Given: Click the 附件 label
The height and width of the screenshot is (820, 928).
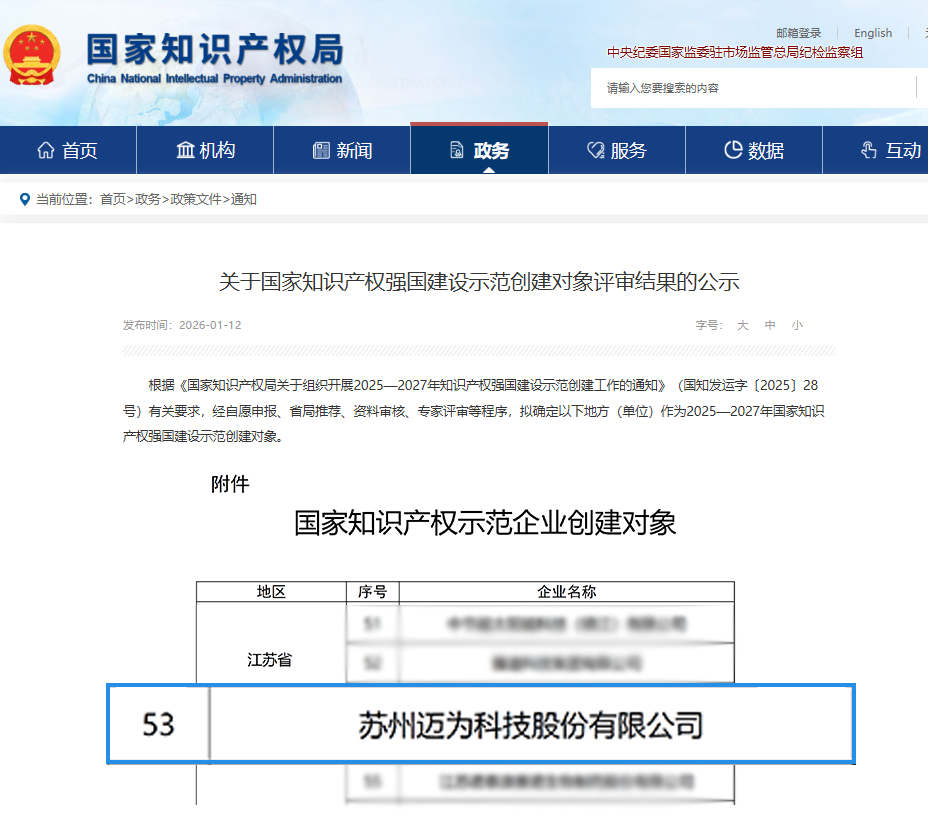Looking at the screenshot, I should [x=230, y=484].
